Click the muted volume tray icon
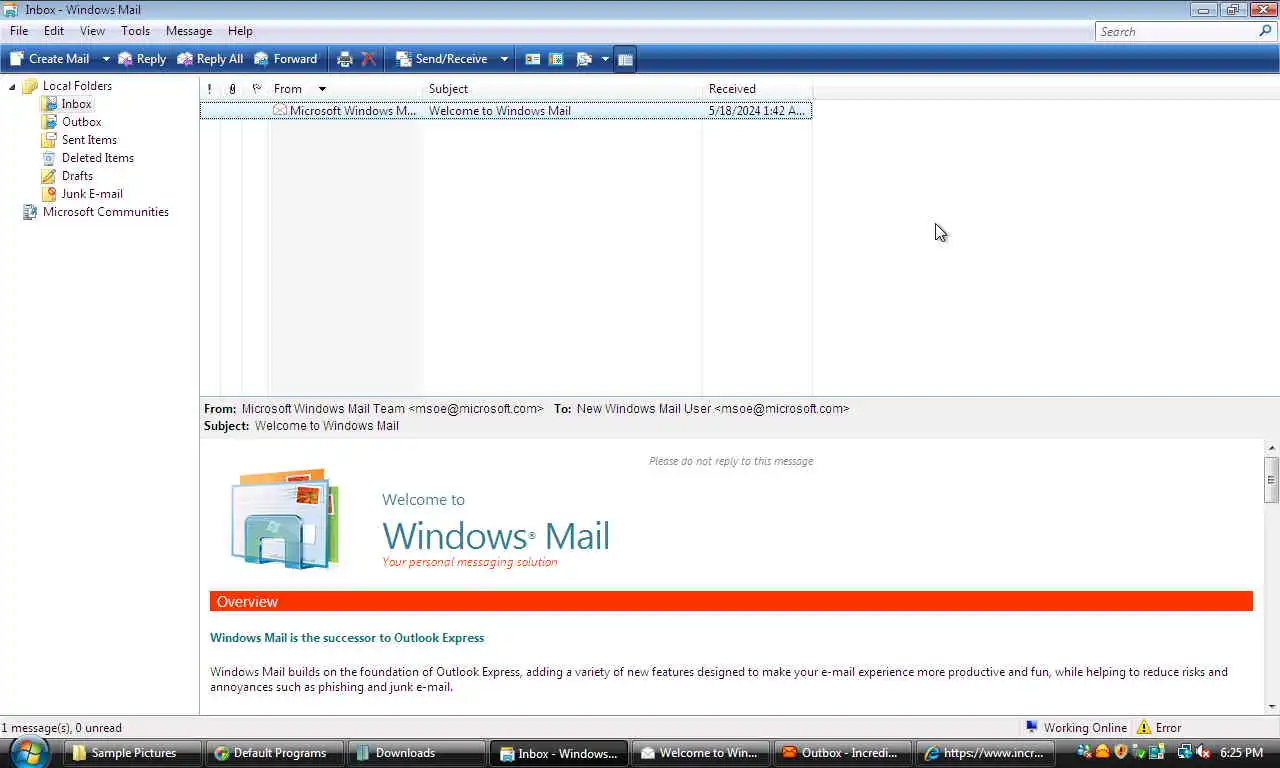 coord(1203,752)
